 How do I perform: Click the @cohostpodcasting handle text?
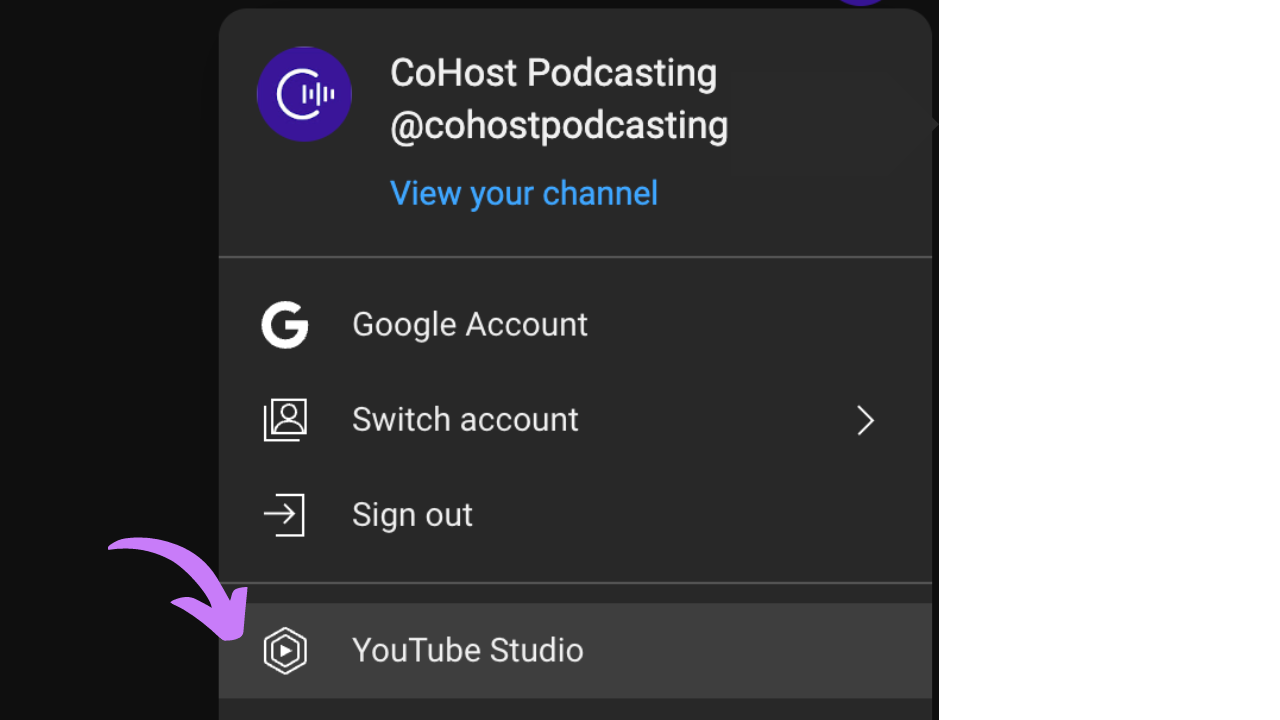pos(559,126)
